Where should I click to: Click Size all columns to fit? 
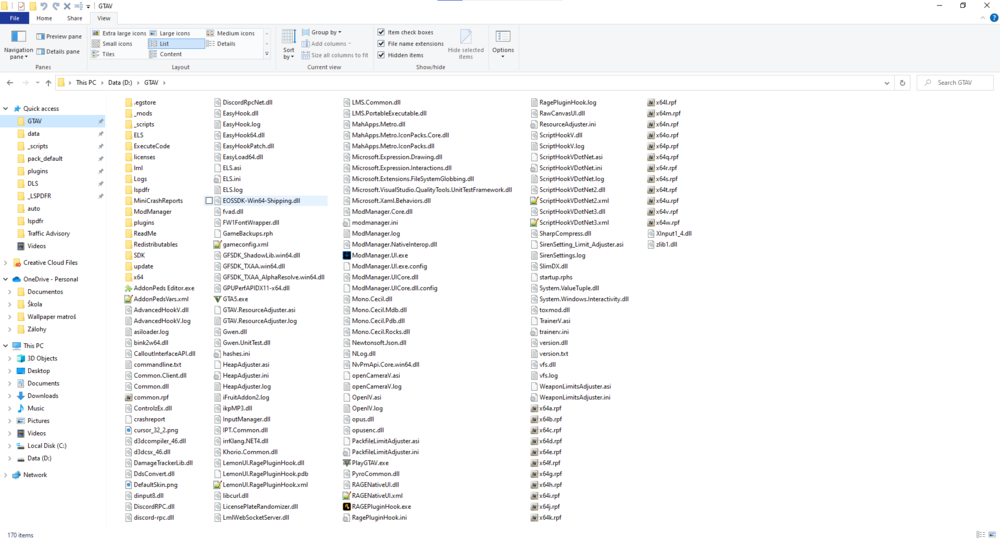tap(335, 55)
